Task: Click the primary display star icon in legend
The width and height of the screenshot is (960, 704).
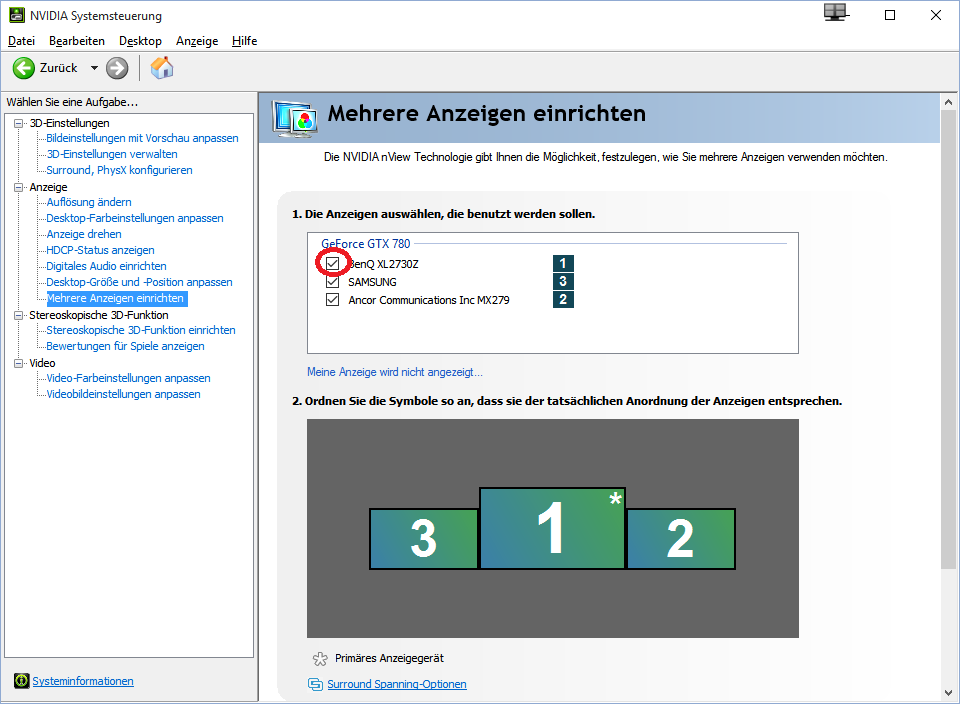Action: (x=320, y=659)
